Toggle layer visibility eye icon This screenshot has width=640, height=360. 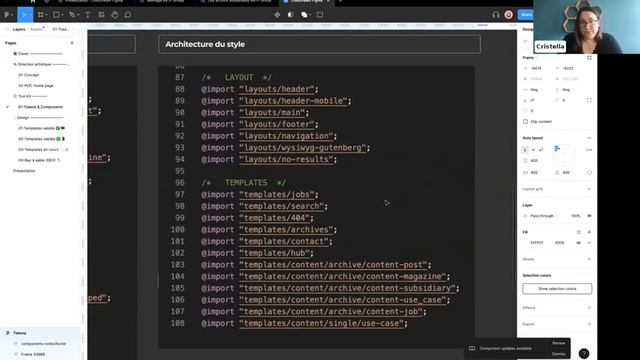[x=589, y=216]
